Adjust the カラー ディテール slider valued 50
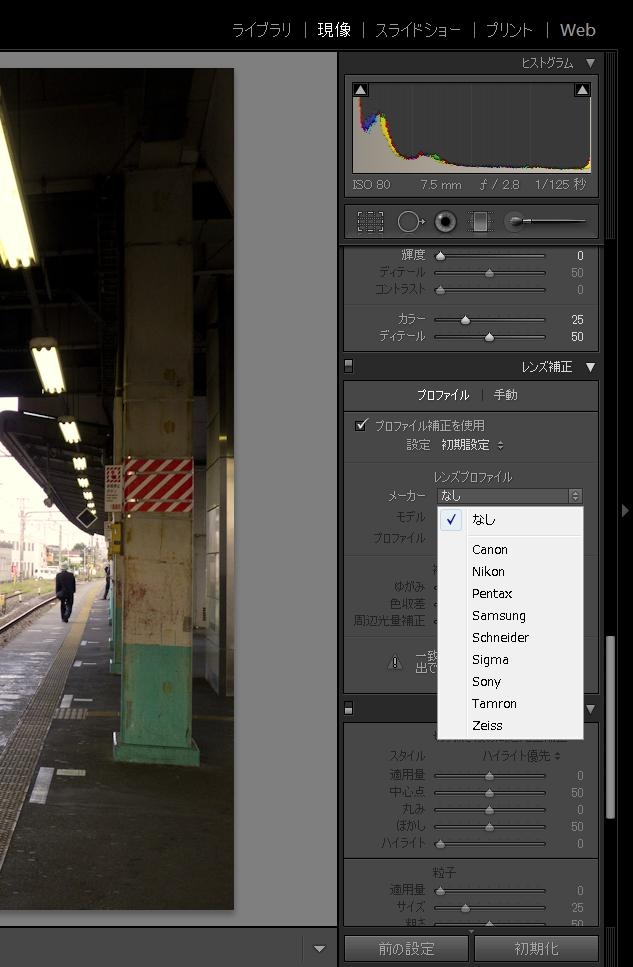The width and height of the screenshot is (633, 967). tap(489, 337)
